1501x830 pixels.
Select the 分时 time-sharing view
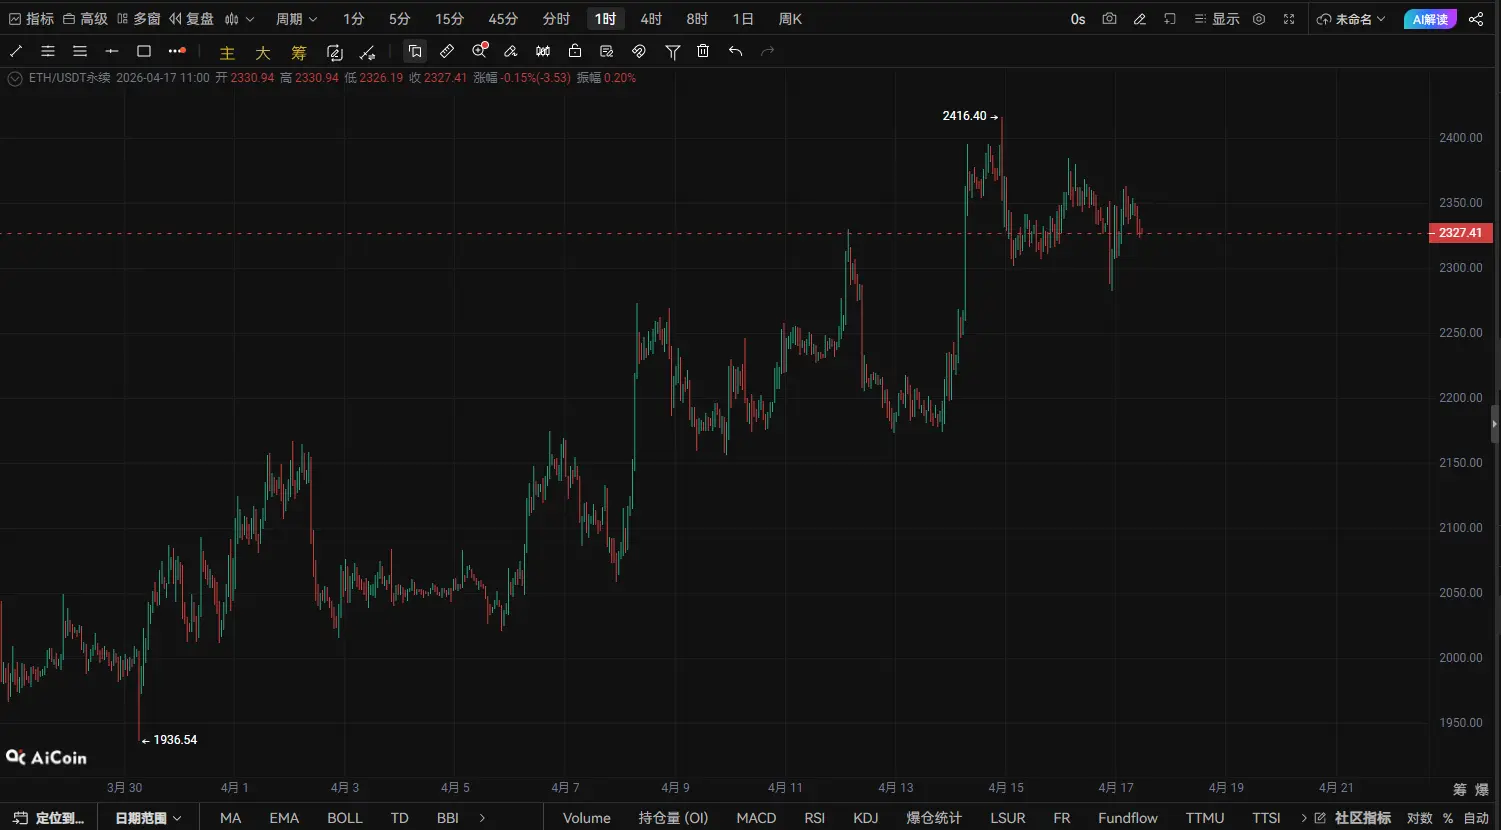[x=556, y=19]
